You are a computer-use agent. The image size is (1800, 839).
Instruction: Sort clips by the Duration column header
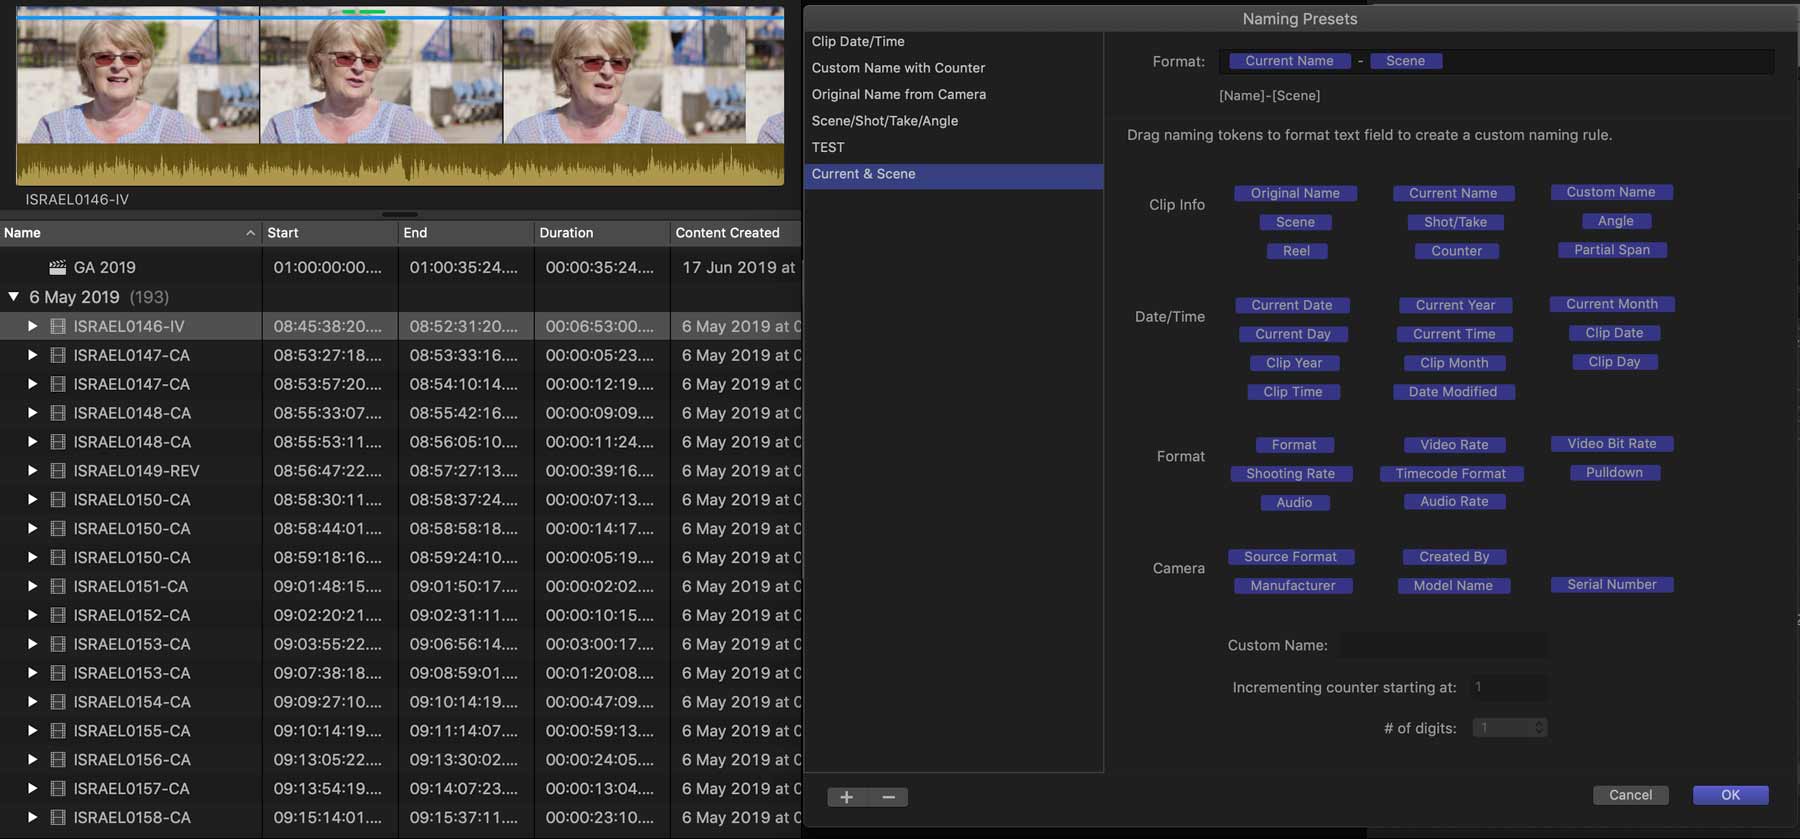coord(602,233)
